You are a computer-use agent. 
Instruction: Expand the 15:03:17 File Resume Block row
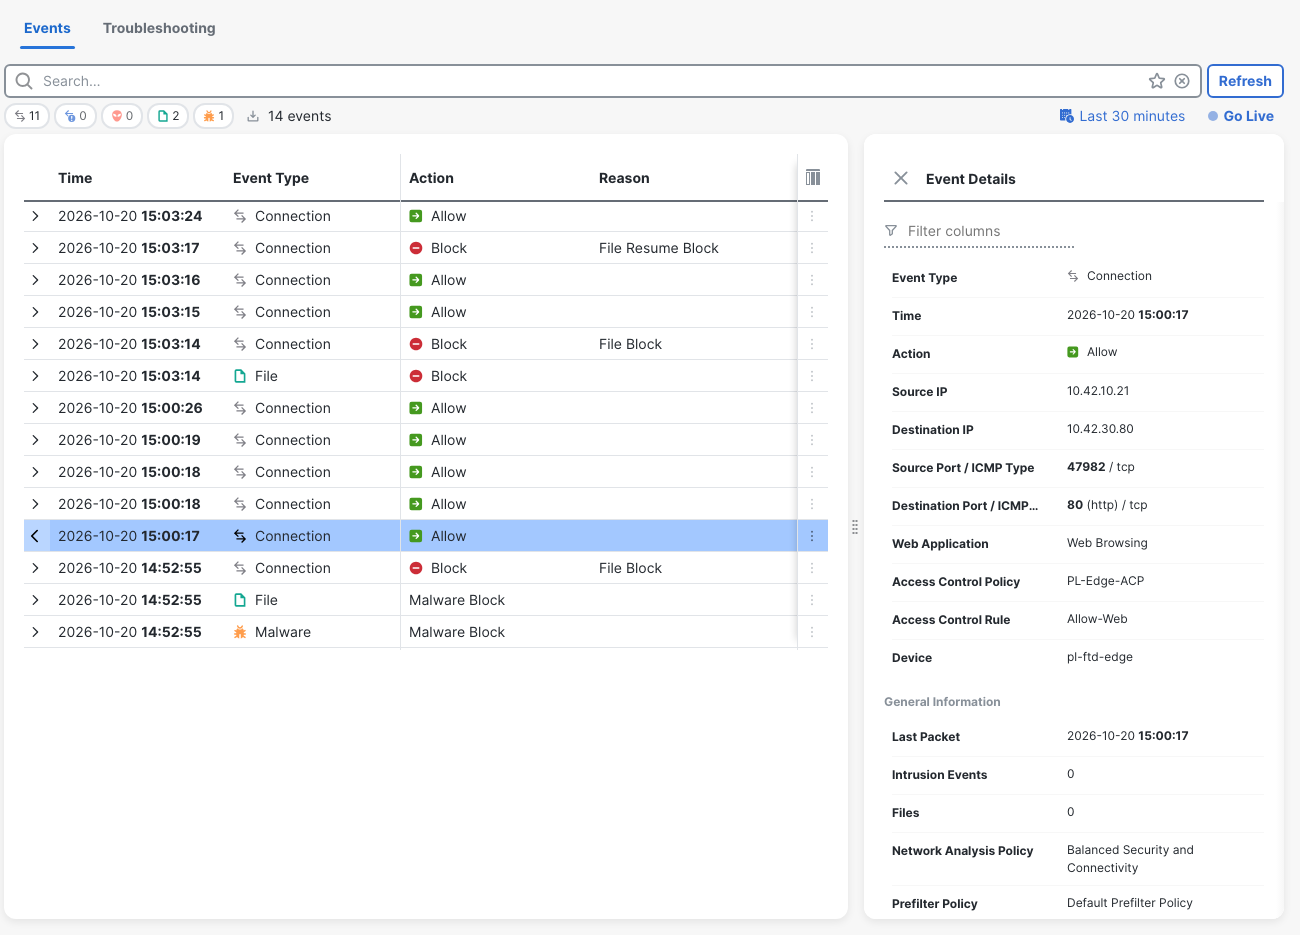pyautogui.click(x=35, y=248)
